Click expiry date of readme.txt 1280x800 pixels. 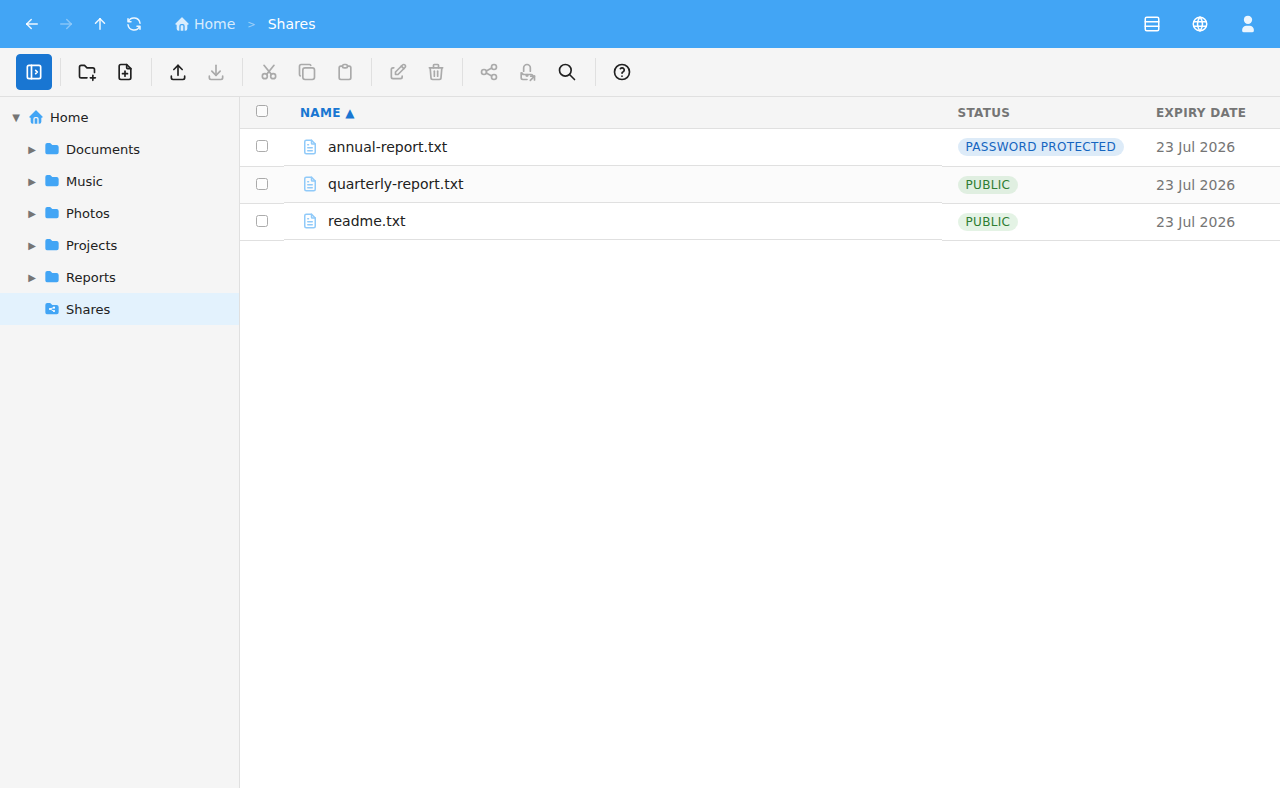click(x=1195, y=222)
